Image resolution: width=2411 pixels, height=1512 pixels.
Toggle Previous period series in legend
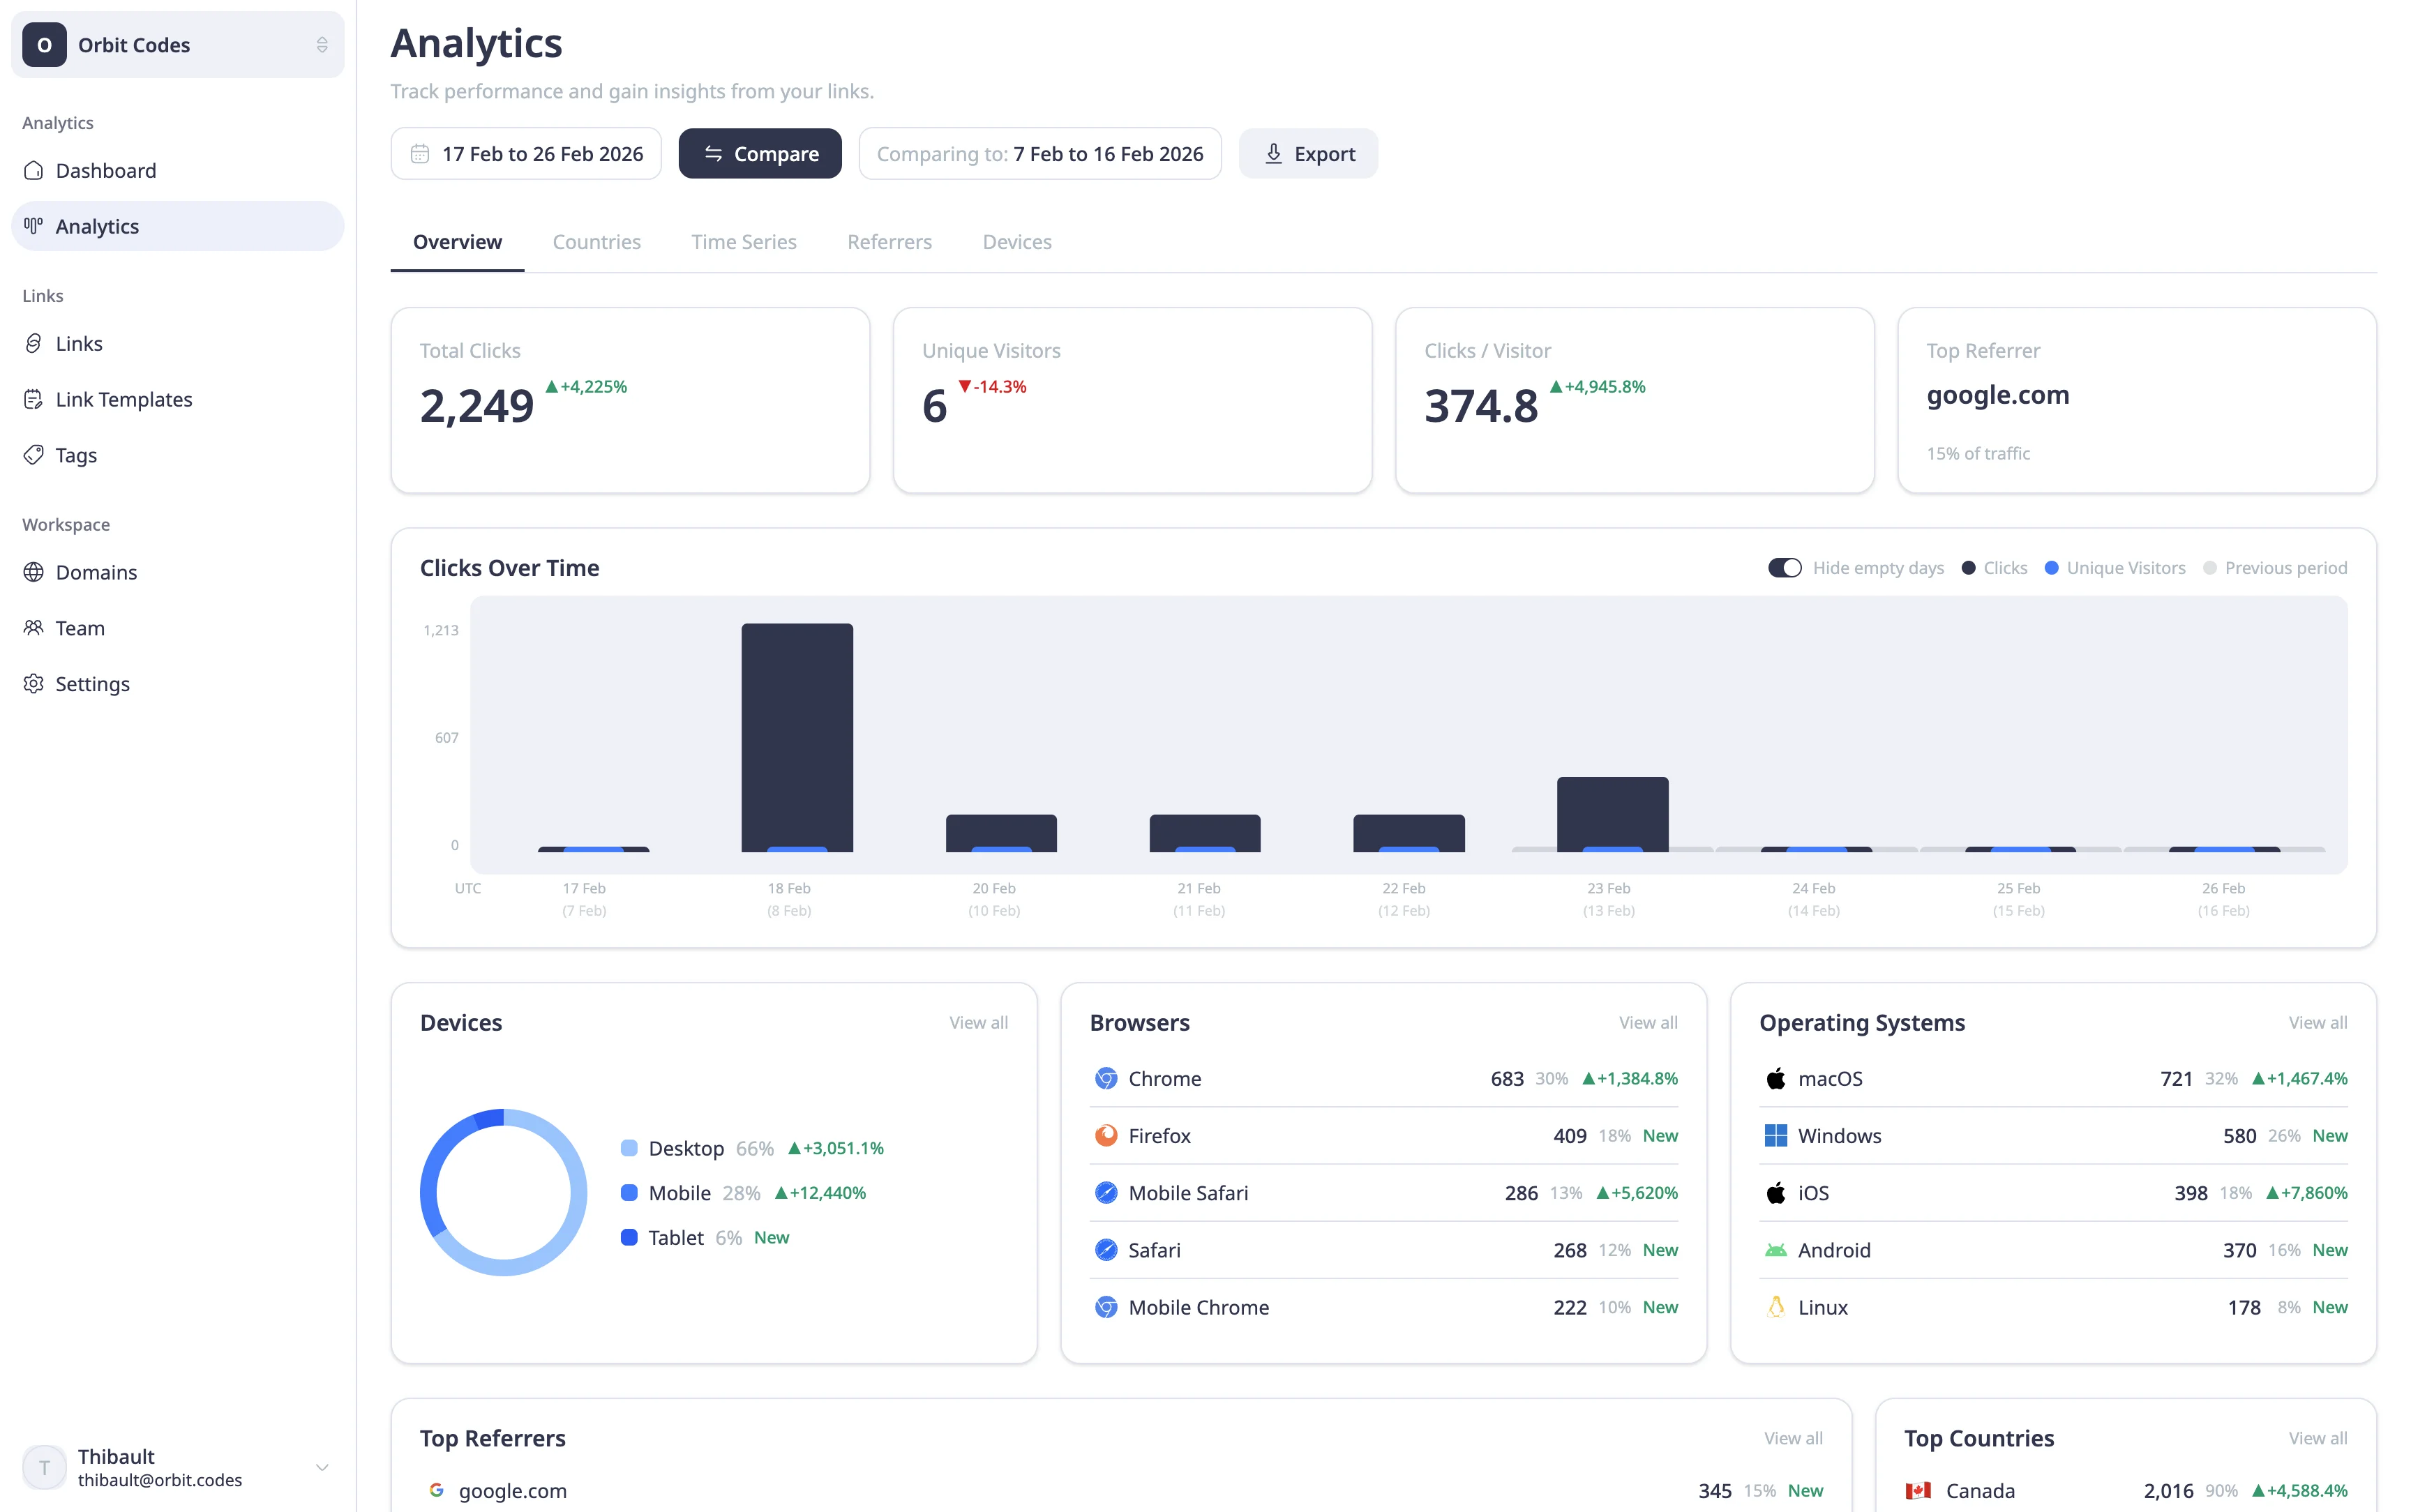point(2275,568)
